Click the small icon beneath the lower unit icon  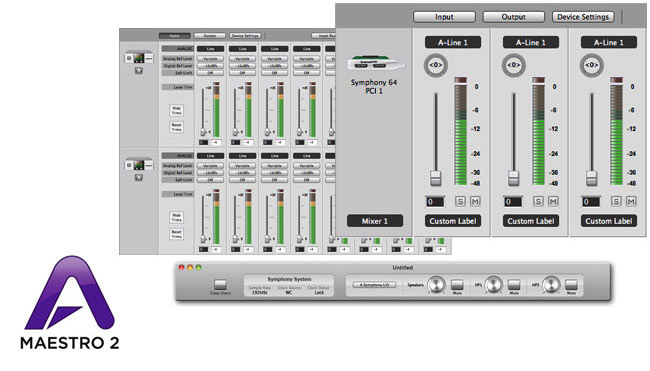coord(139,178)
